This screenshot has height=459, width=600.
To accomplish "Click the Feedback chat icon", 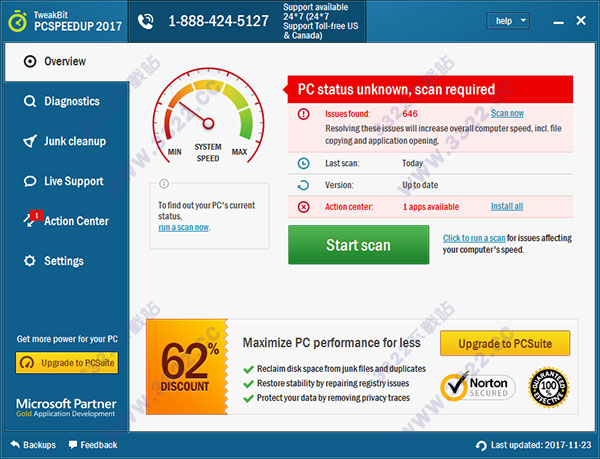I will [x=73, y=444].
